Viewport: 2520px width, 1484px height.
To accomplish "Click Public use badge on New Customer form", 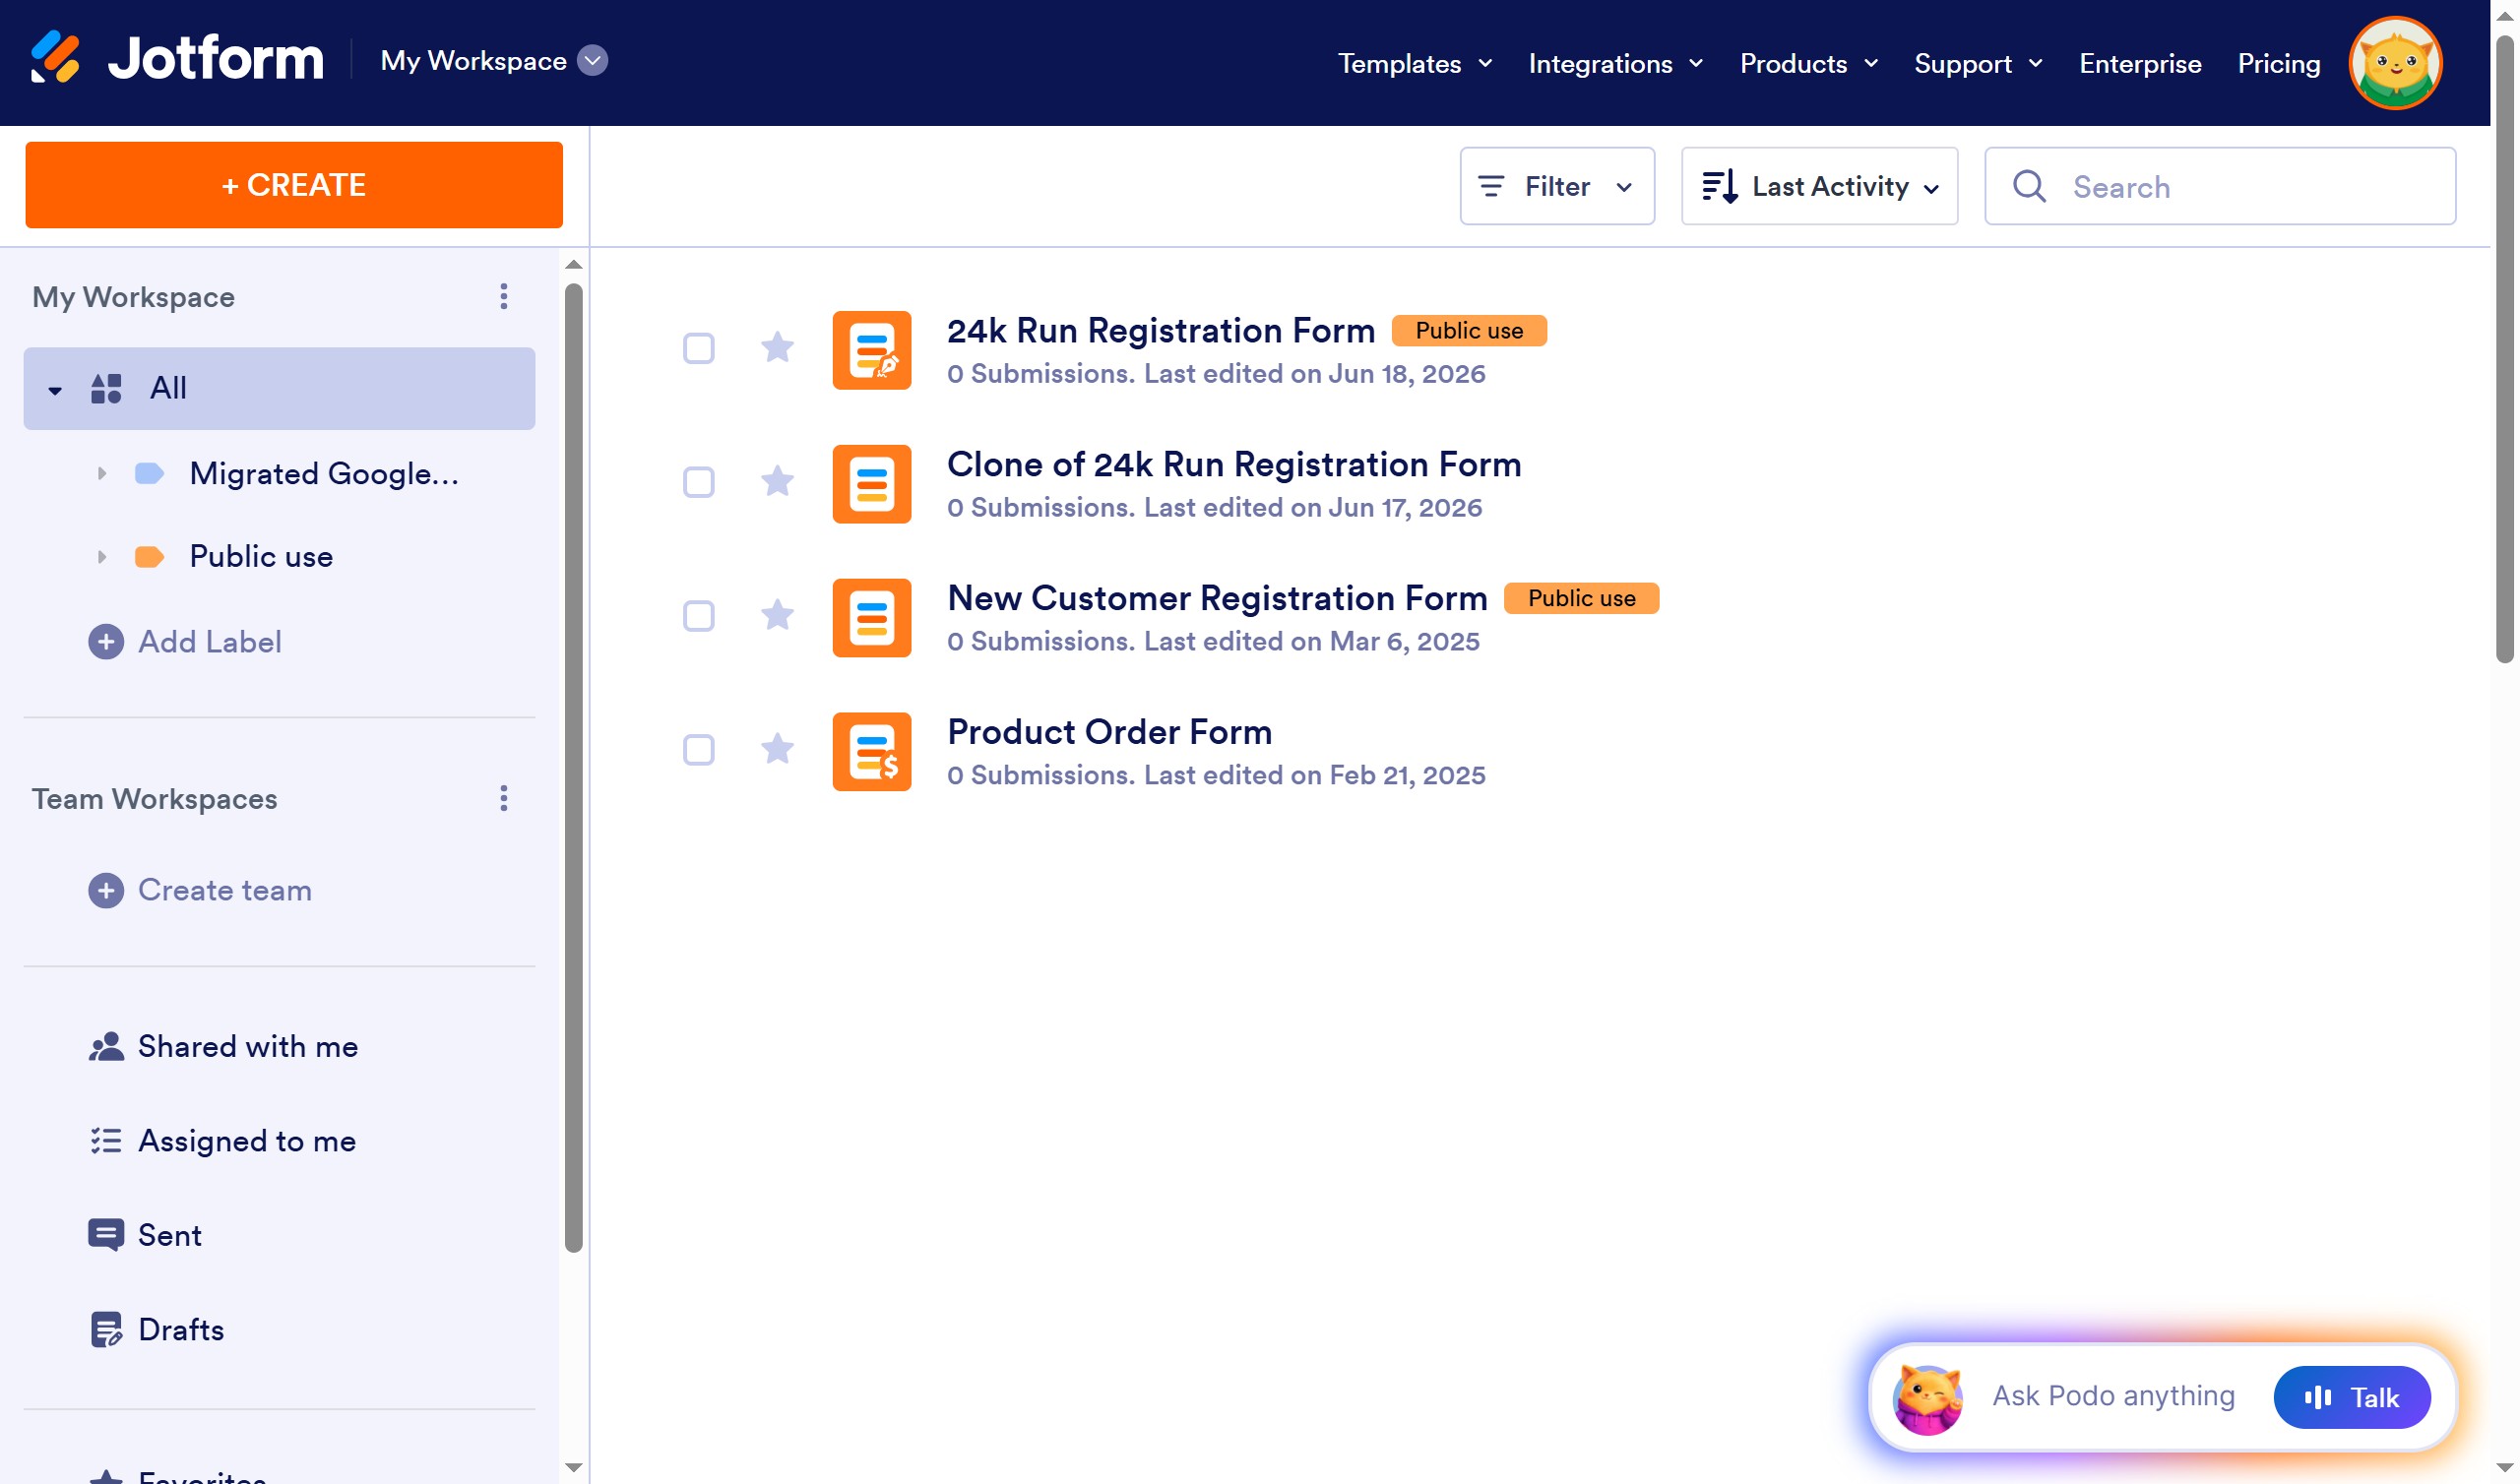I will pyautogui.click(x=1582, y=599).
